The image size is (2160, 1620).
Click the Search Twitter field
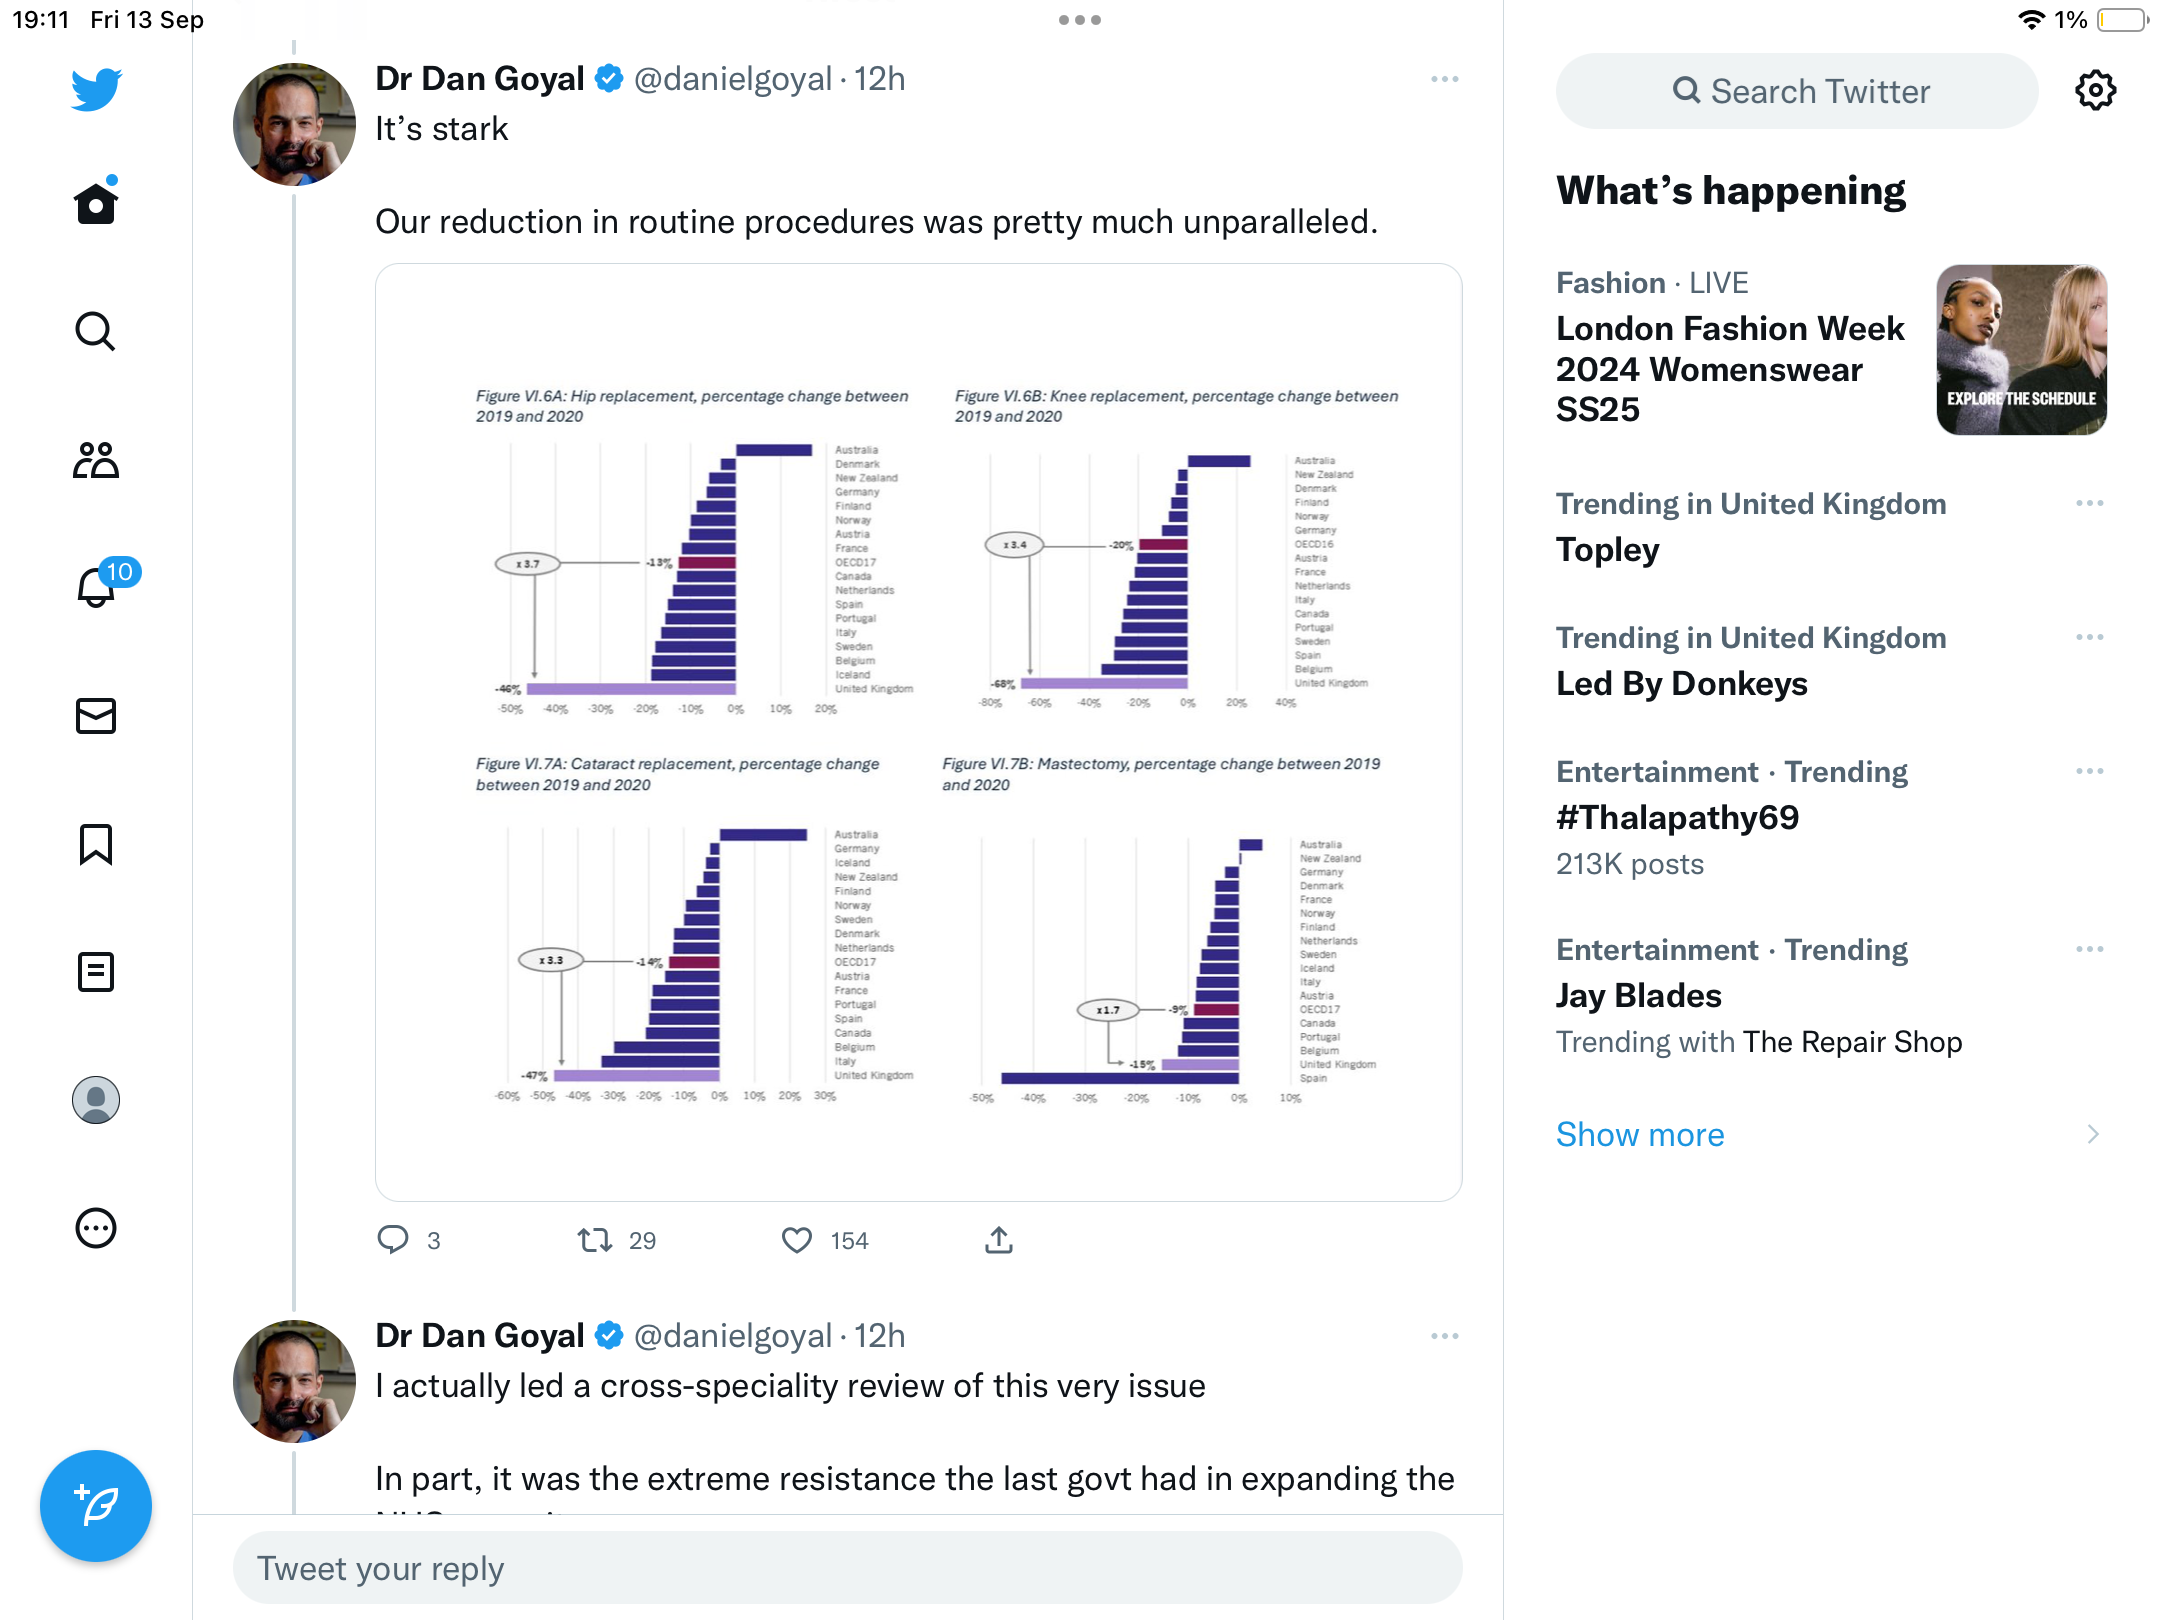[1797, 91]
